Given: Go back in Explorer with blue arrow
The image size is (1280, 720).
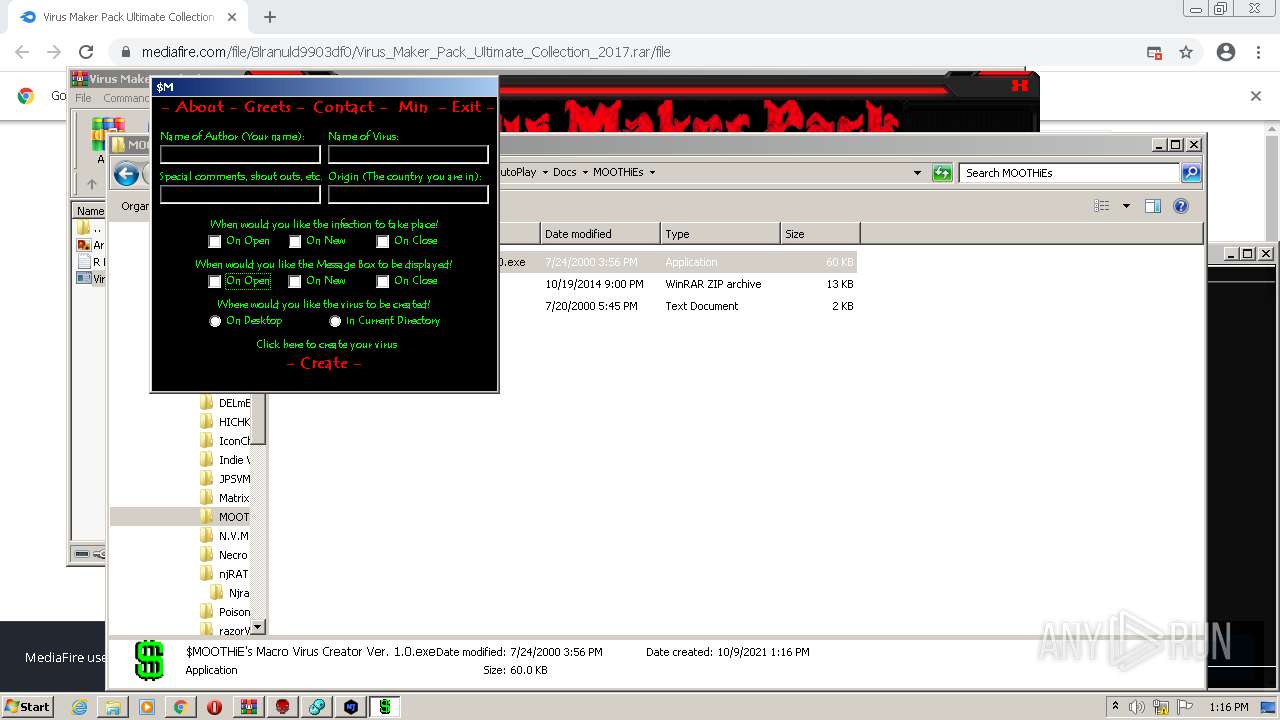Looking at the screenshot, I should click(x=126, y=175).
